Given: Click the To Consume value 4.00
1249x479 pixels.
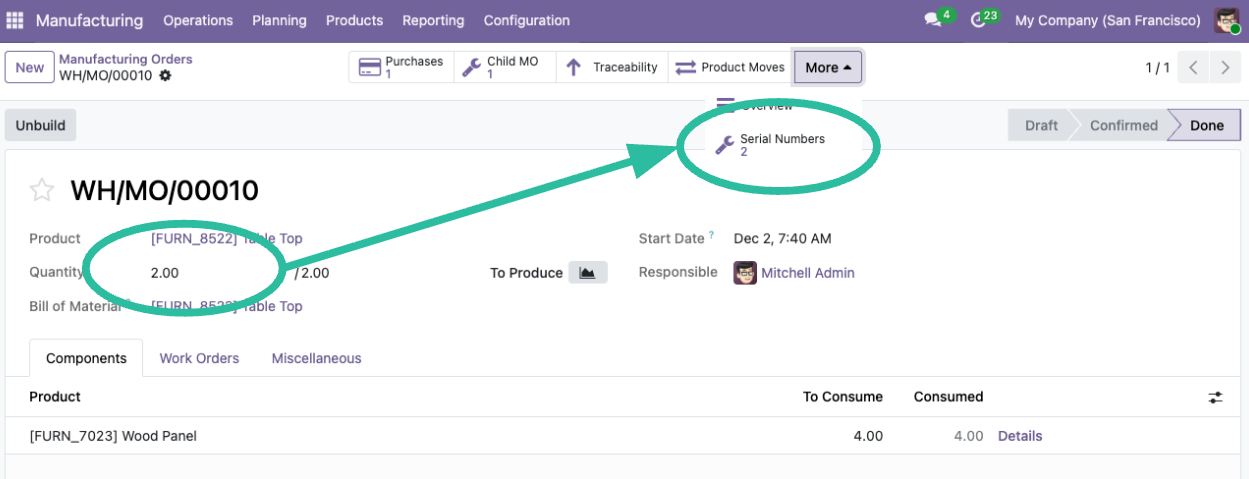Looking at the screenshot, I should point(868,436).
